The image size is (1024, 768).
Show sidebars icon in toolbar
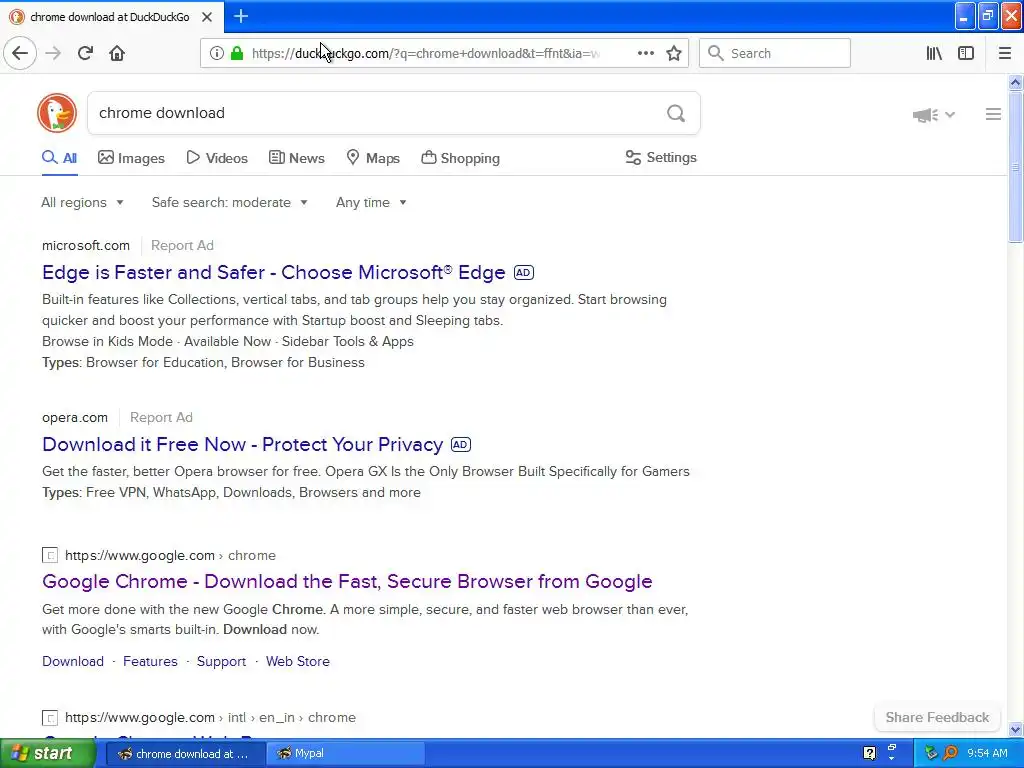point(966,53)
